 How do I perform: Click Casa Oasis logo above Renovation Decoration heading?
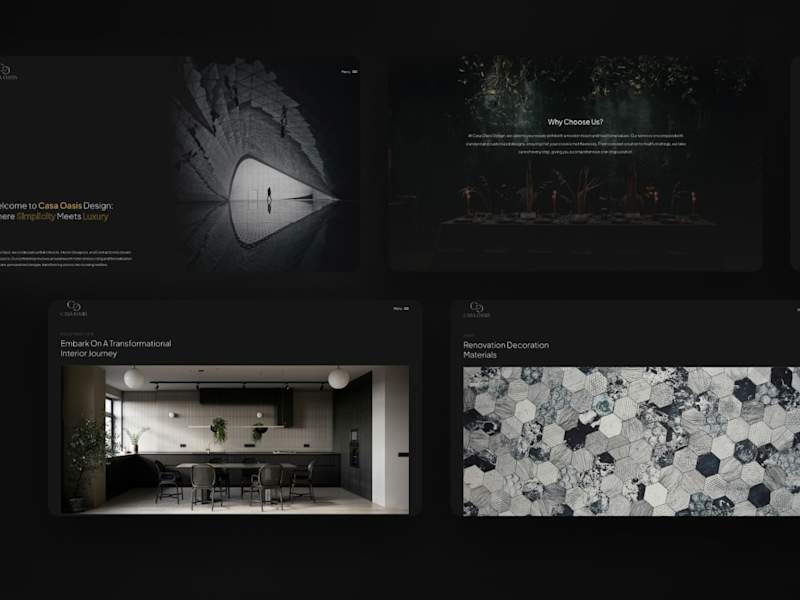click(x=477, y=310)
